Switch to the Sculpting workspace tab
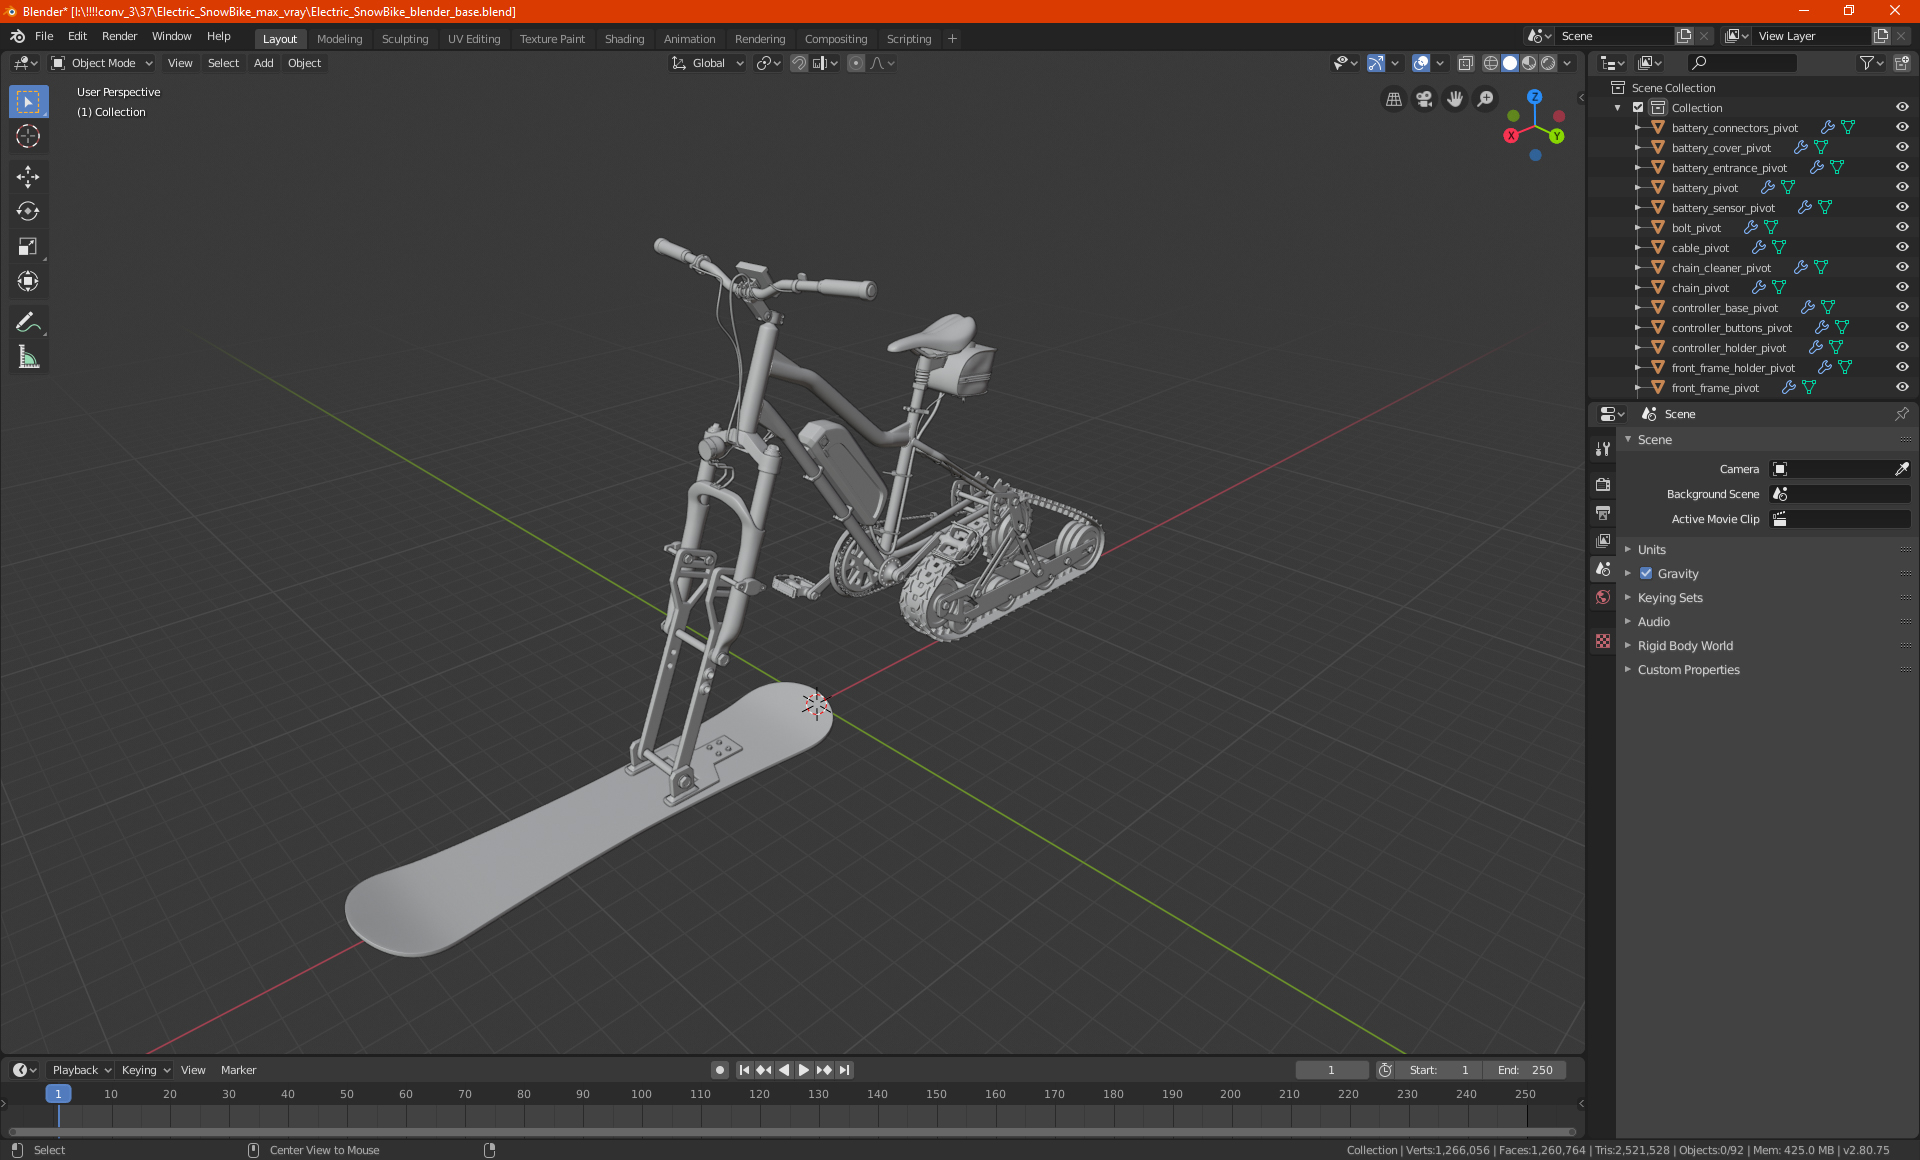Viewport: 1920px width, 1160px height. click(404, 39)
